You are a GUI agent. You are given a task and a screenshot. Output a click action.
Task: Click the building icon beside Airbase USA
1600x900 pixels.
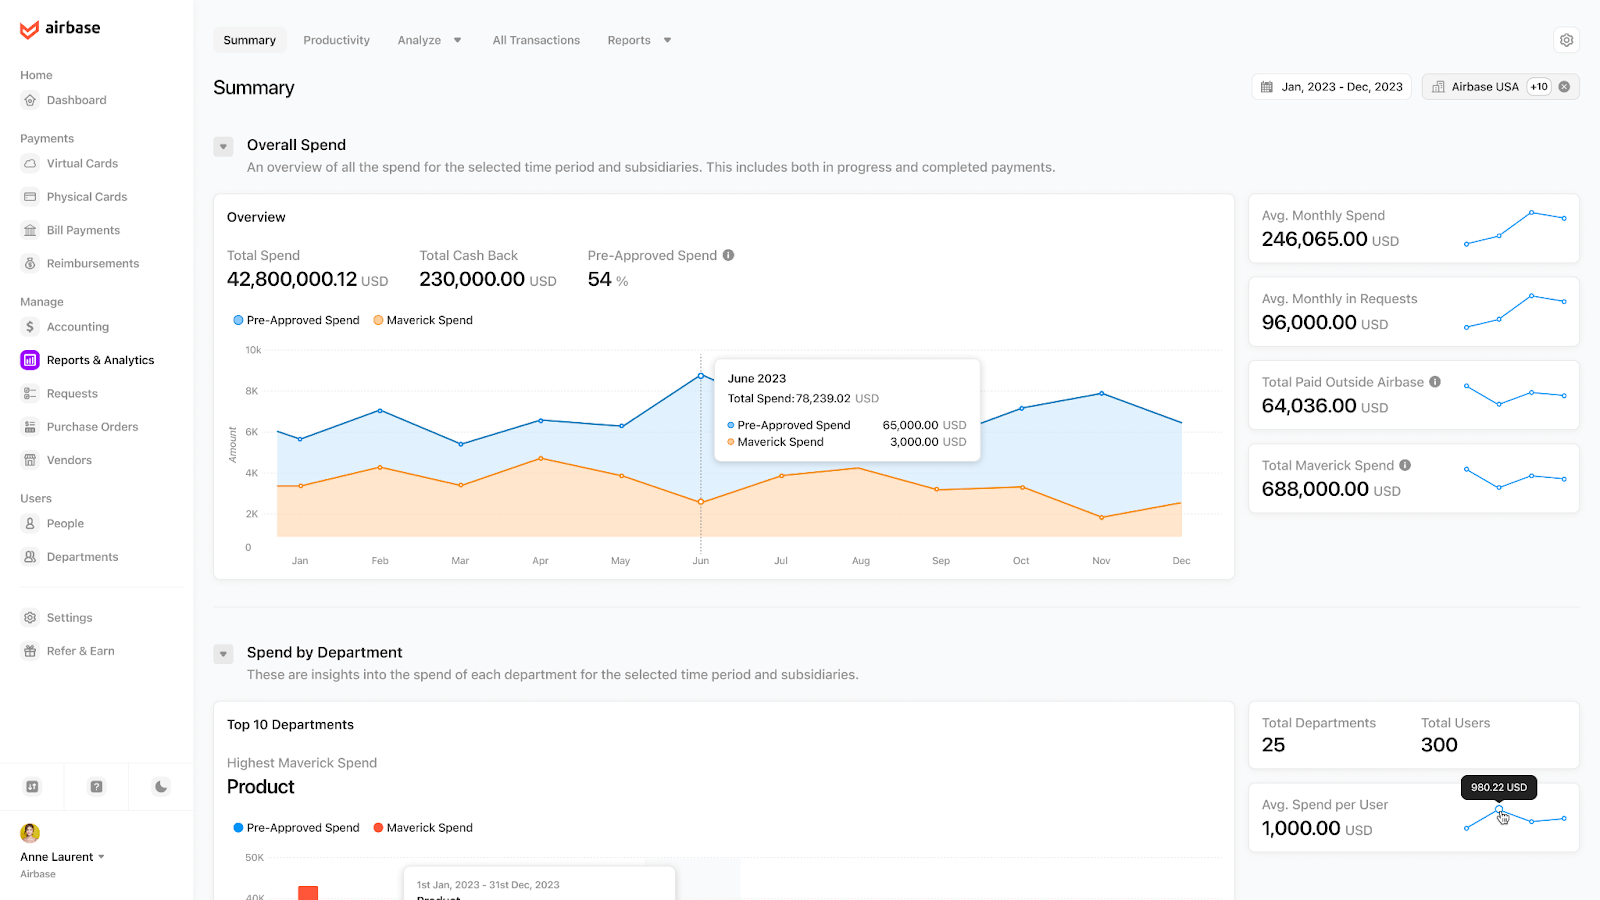[x=1438, y=87]
